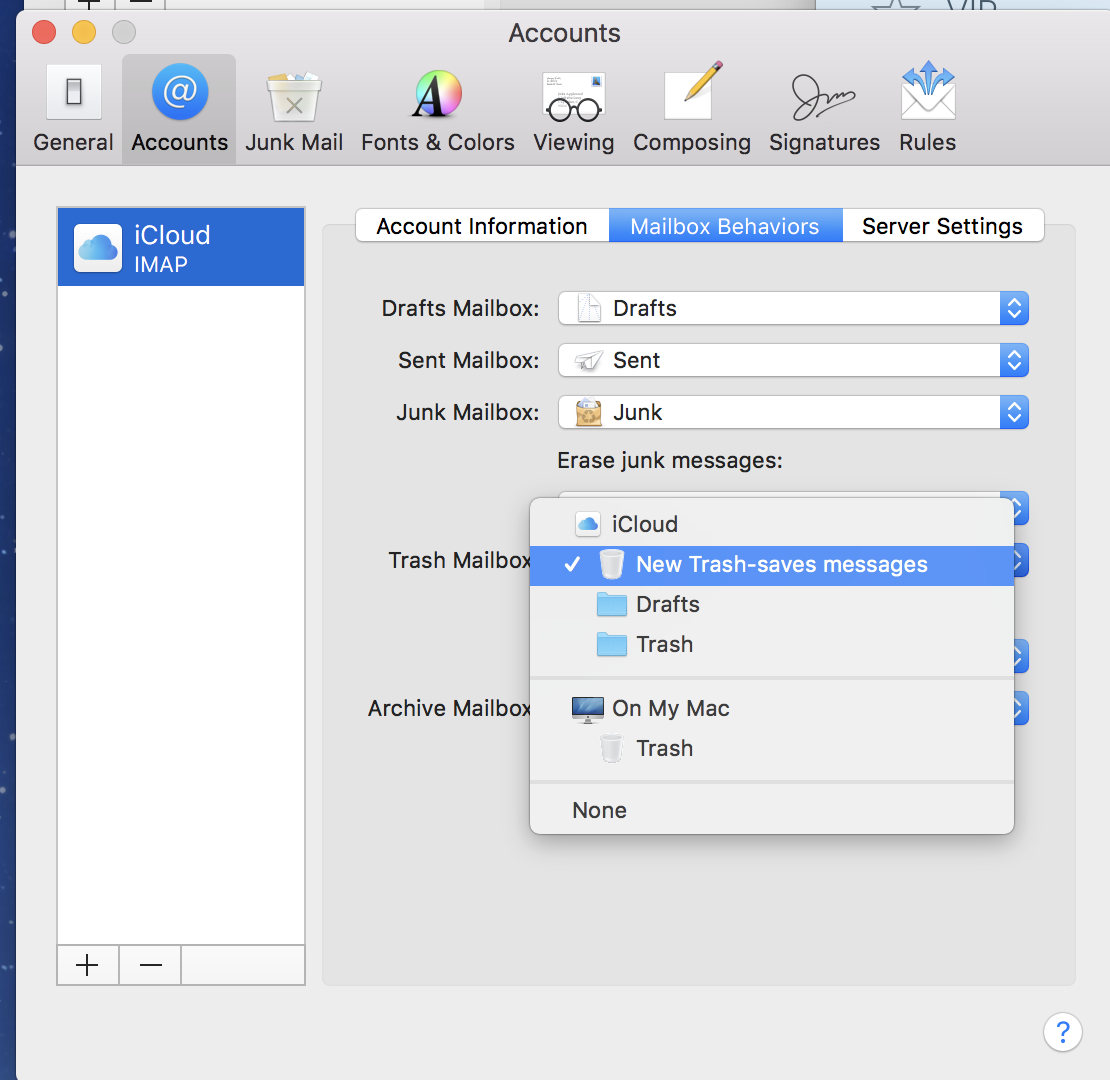The width and height of the screenshot is (1110, 1080).
Task: Click the Archive Mailbox label
Action: coord(450,708)
